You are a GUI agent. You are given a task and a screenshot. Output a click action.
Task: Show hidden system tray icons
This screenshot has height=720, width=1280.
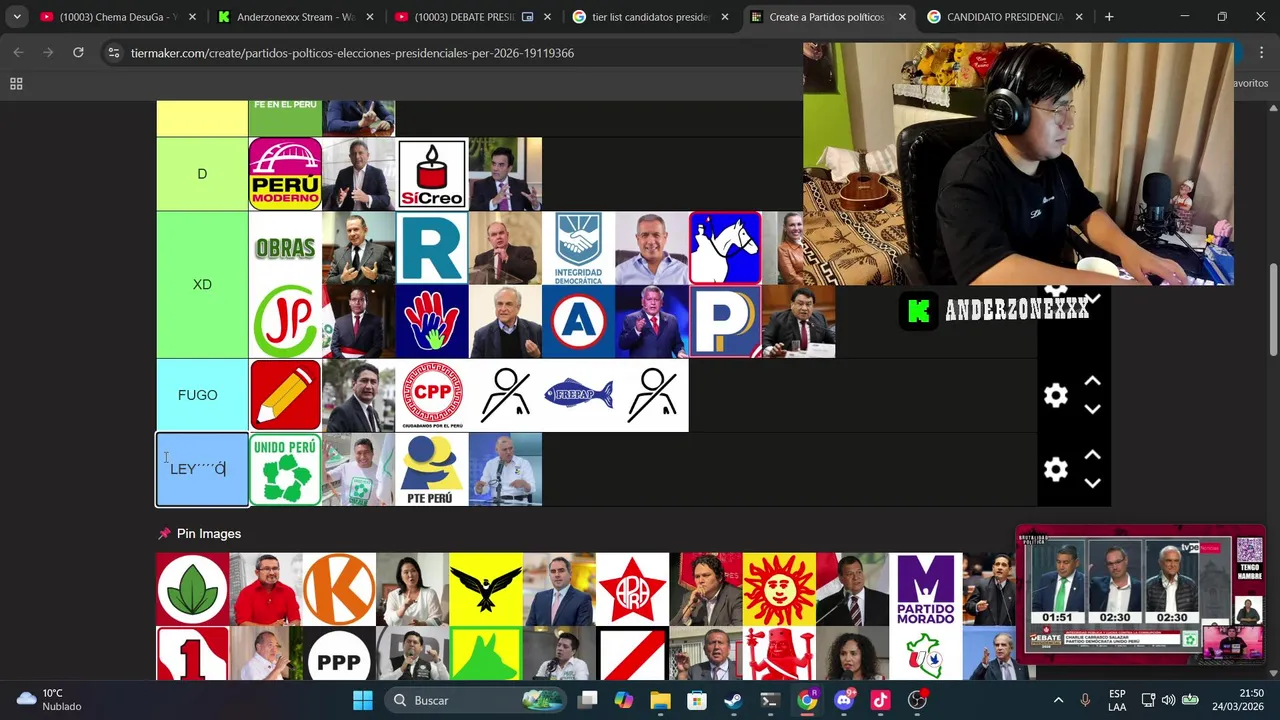point(1058,700)
